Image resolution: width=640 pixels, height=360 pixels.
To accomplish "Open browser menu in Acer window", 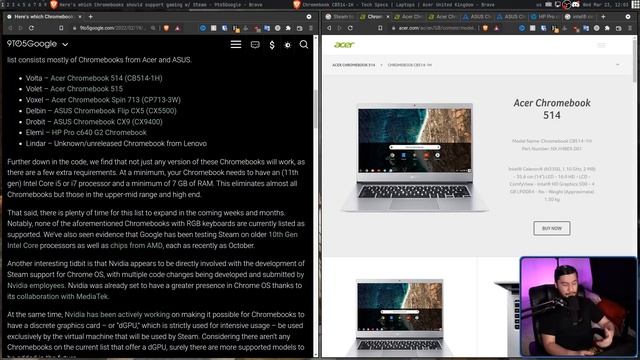I will click(x=630, y=28).
